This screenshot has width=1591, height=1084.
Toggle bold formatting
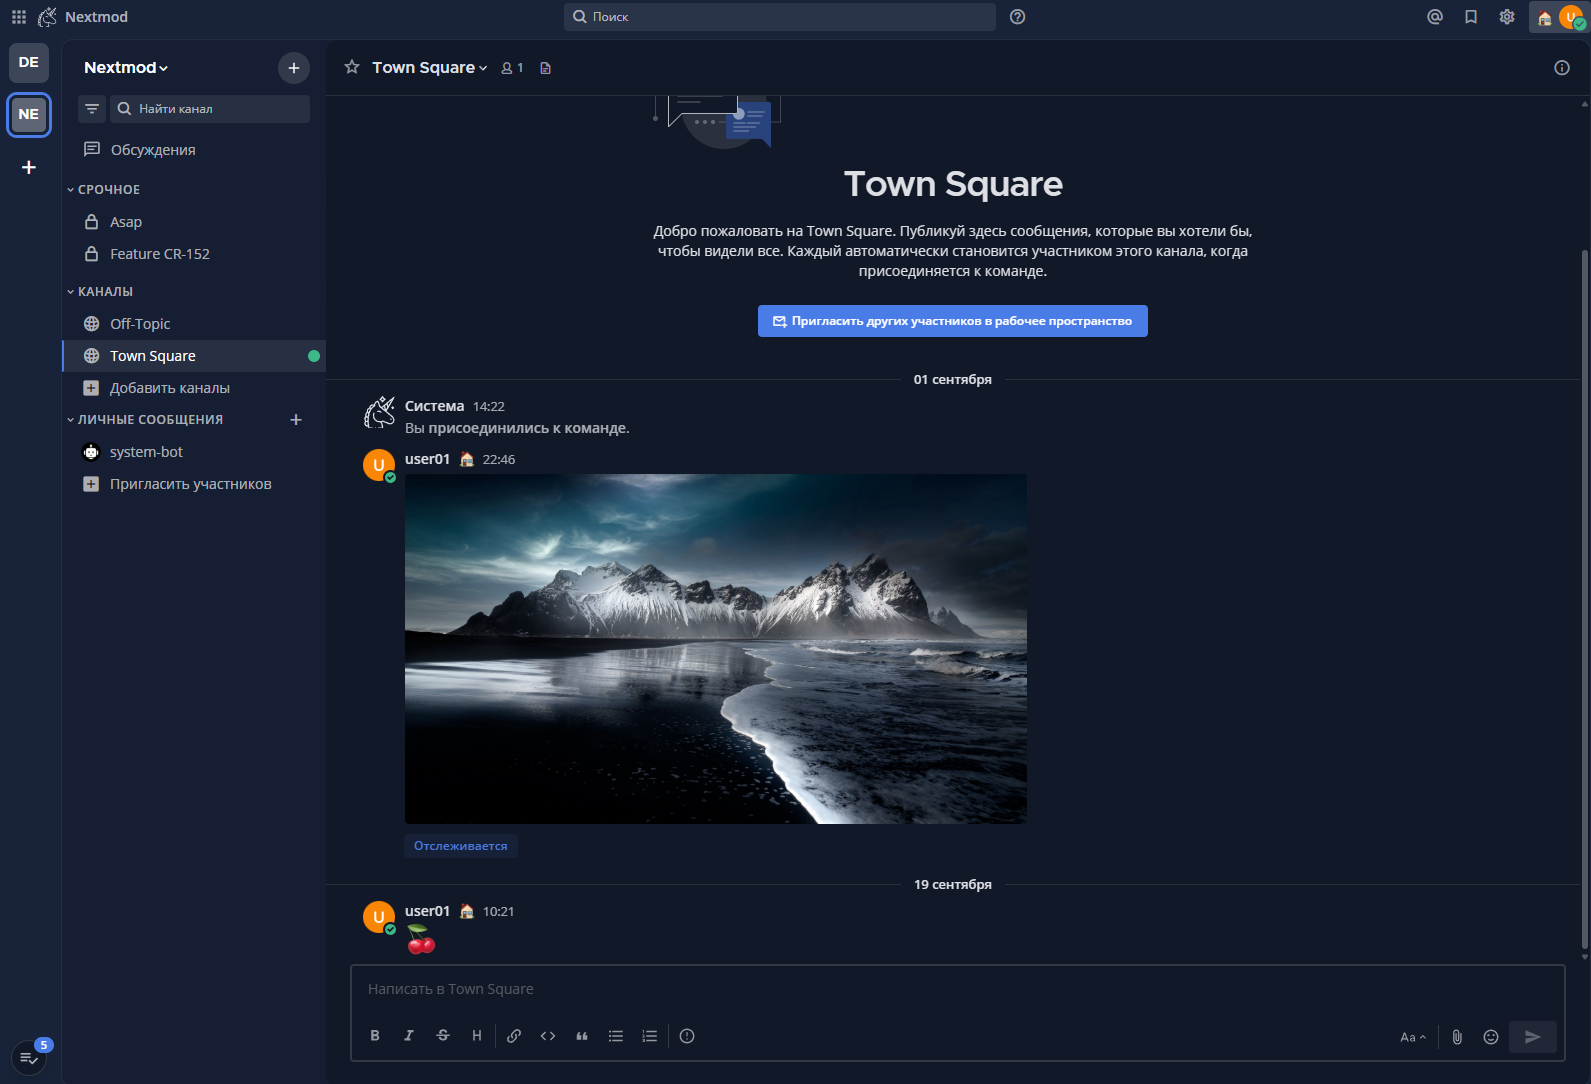click(375, 1036)
